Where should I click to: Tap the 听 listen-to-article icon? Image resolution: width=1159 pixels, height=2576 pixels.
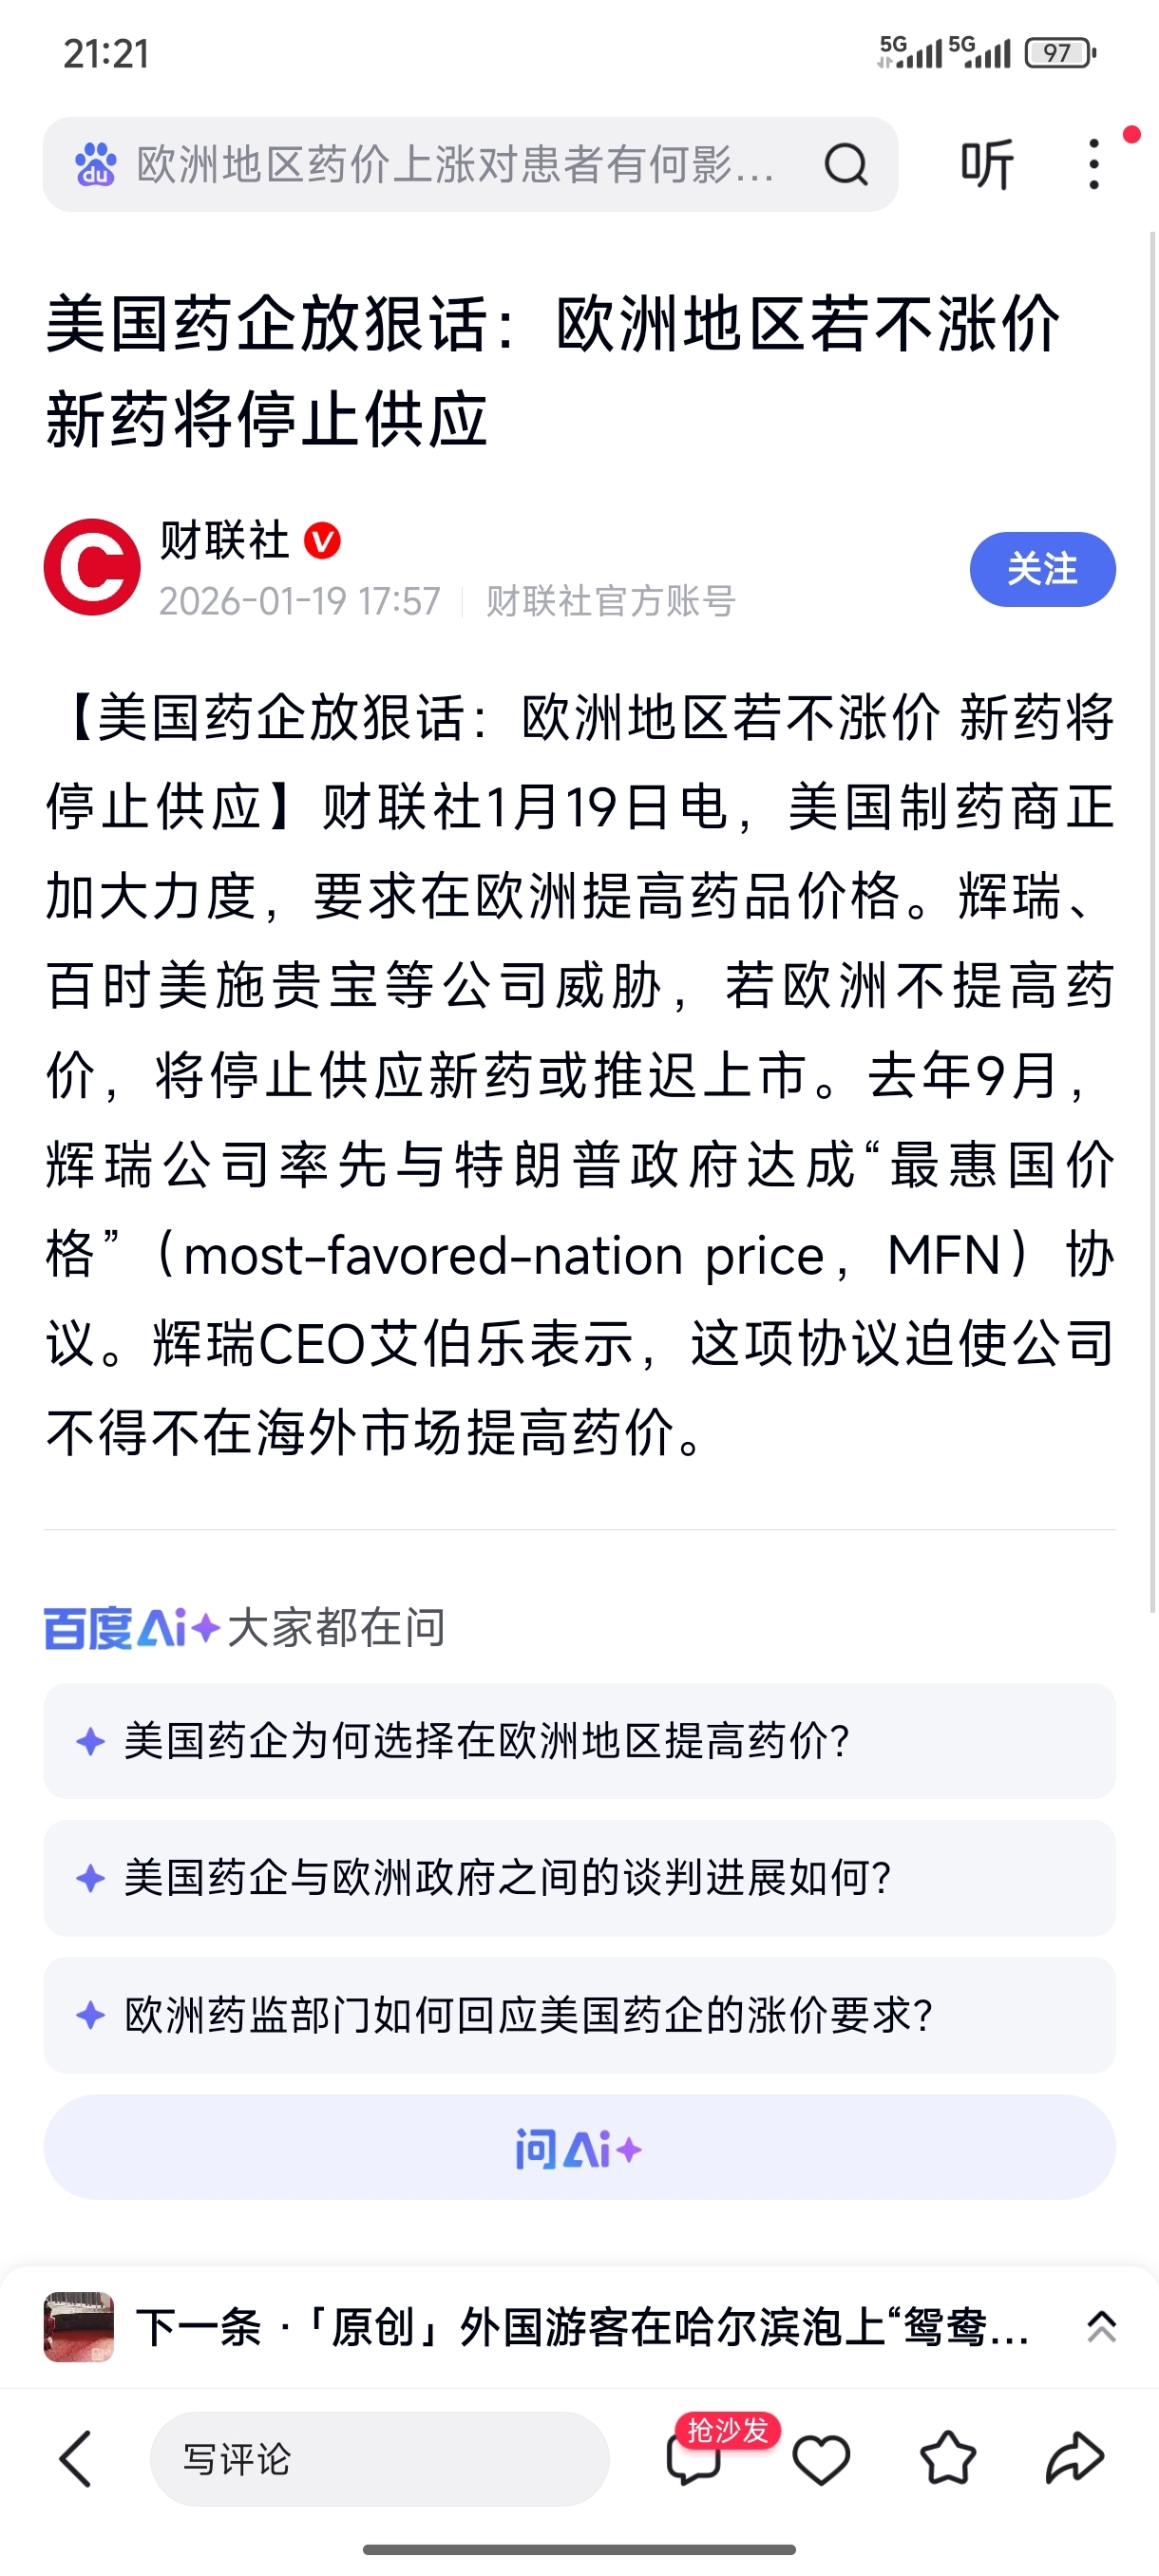coord(987,164)
